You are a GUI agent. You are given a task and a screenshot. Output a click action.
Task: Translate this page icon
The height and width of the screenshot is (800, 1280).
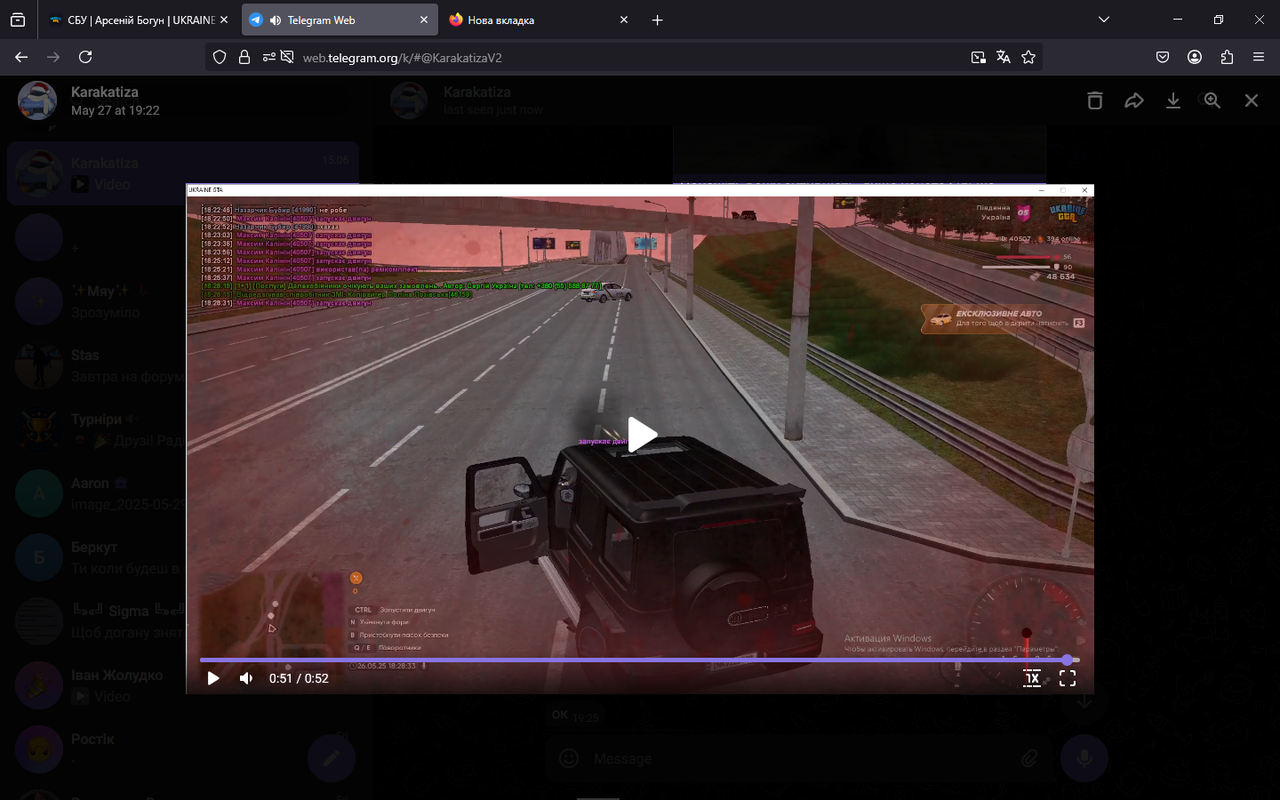pyautogui.click(x=1003, y=57)
